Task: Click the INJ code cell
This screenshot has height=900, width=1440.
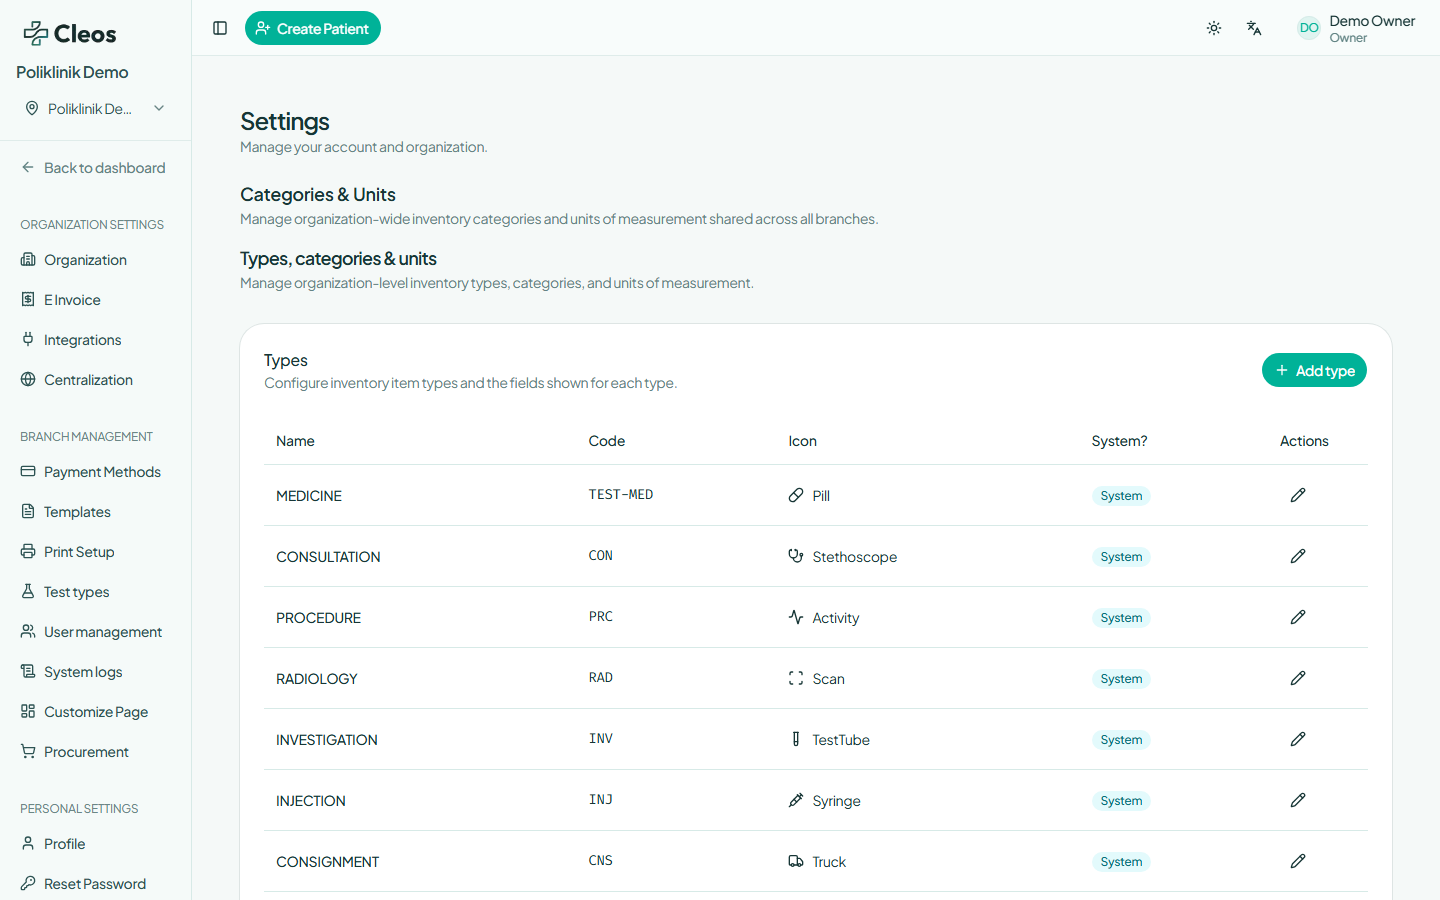Action: (x=601, y=800)
